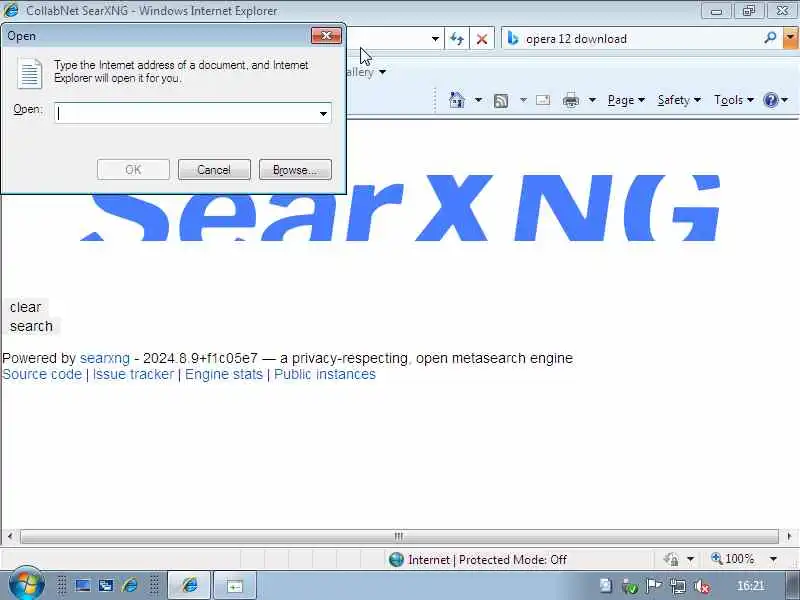Click the Browse... button
This screenshot has width=800, height=600.
[x=295, y=170]
